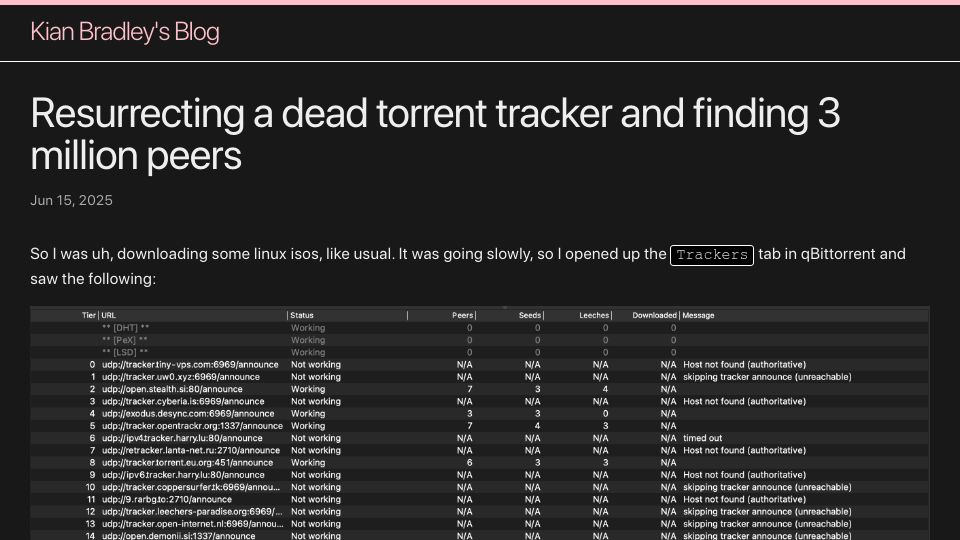This screenshot has width=960, height=540.
Task: Click seeds value 4 in opentrackr.org row
Action: (537, 426)
